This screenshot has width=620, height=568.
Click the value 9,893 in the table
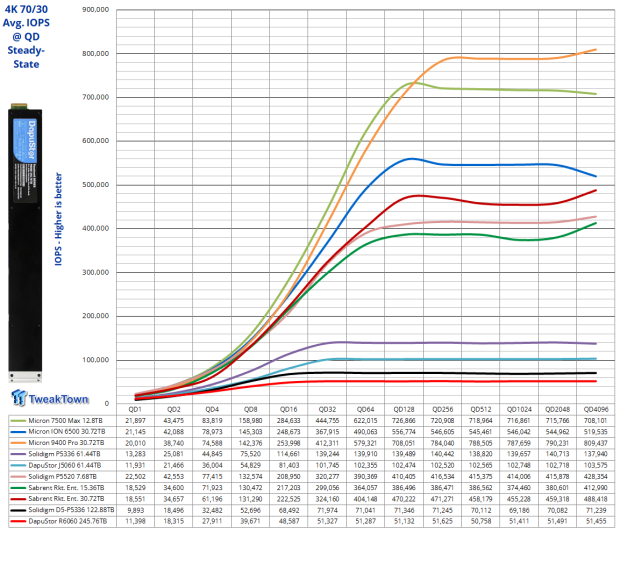135,510
